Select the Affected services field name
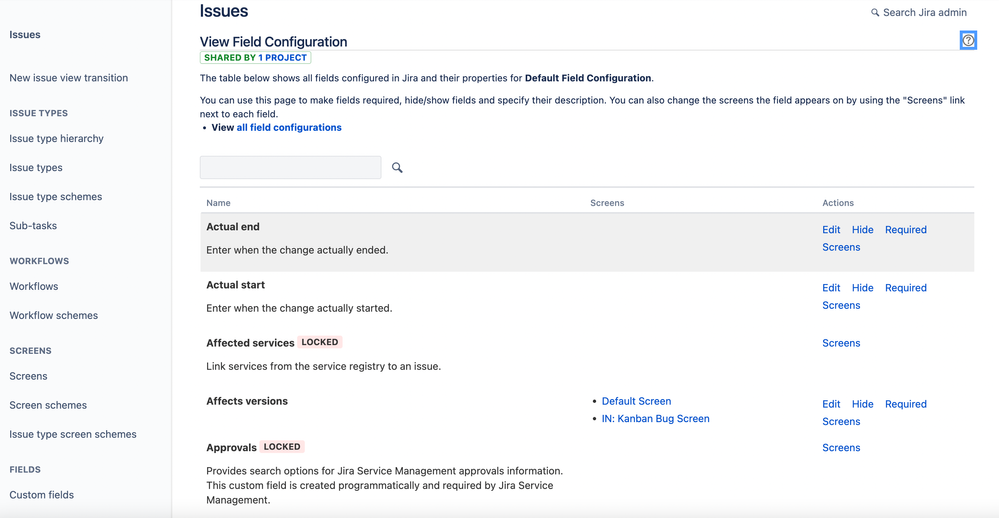The image size is (999, 518). pyautogui.click(x=250, y=343)
